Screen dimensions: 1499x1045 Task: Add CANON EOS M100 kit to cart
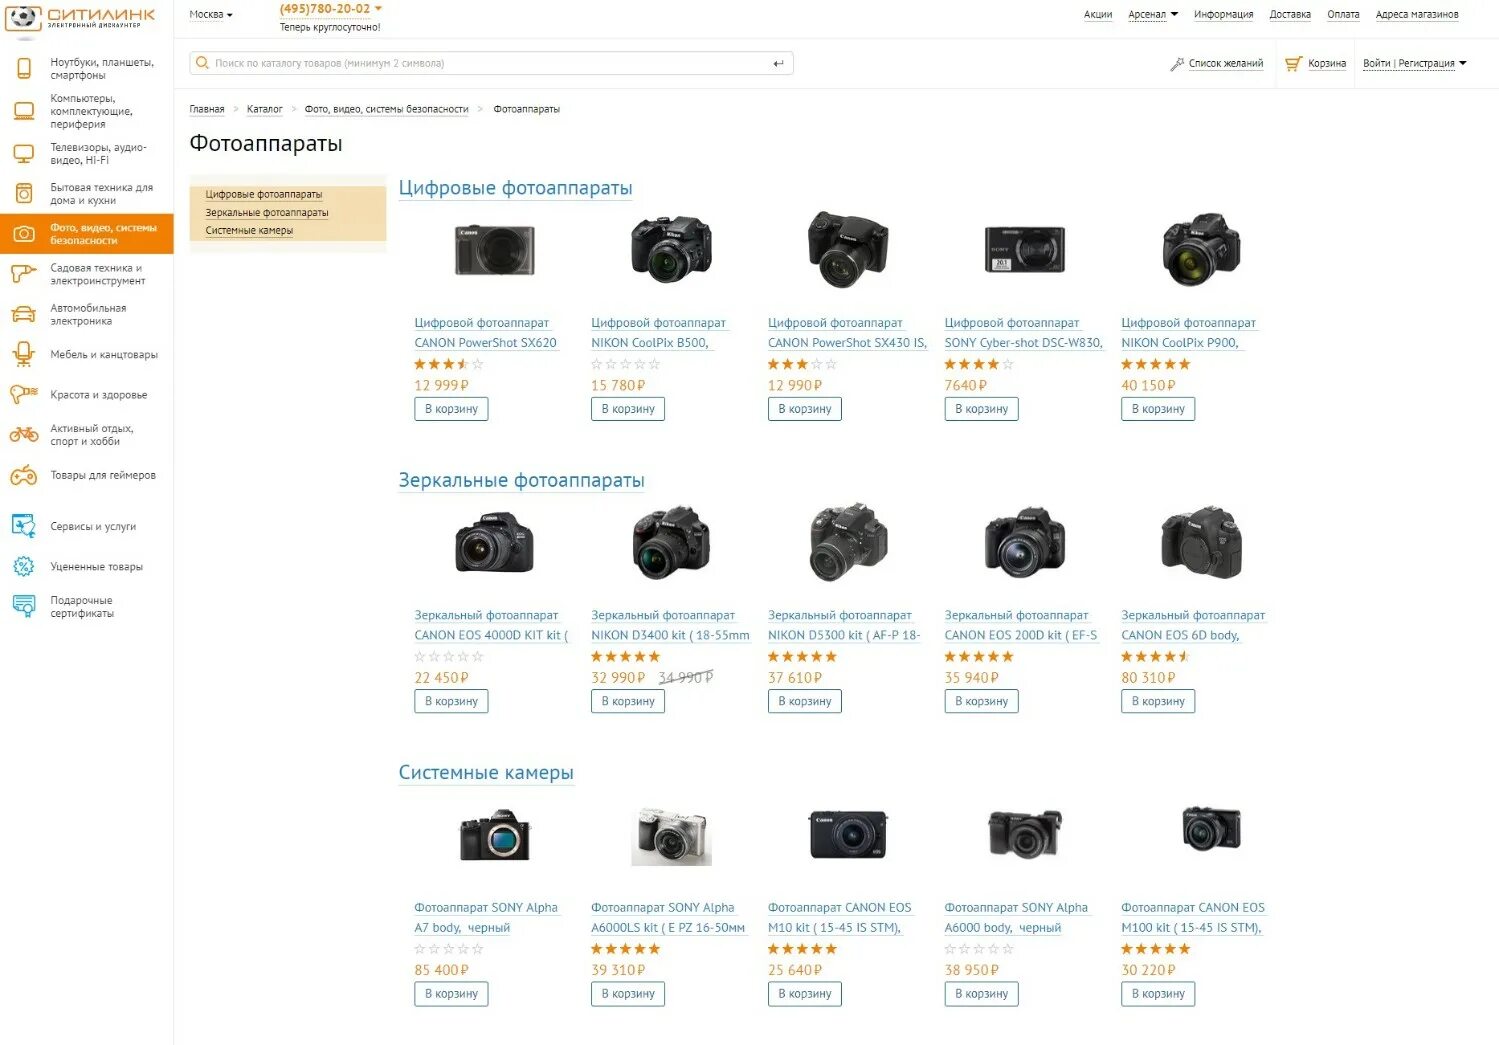click(1158, 993)
